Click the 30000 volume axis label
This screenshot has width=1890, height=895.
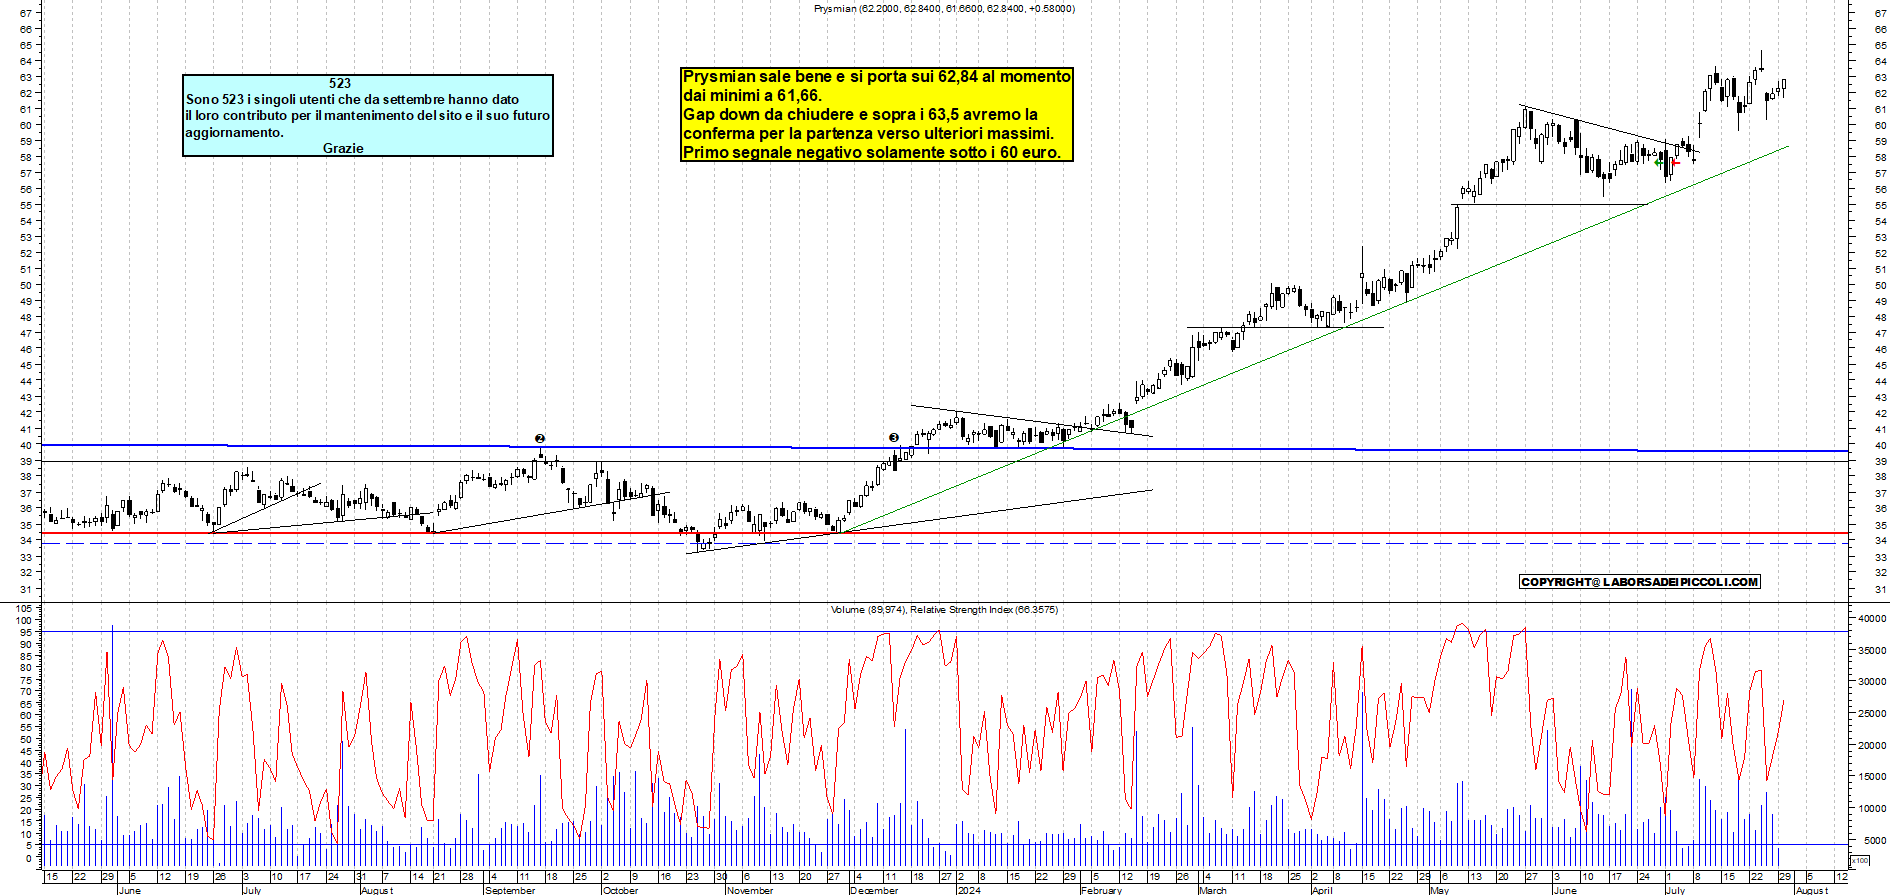(1873, 682)
